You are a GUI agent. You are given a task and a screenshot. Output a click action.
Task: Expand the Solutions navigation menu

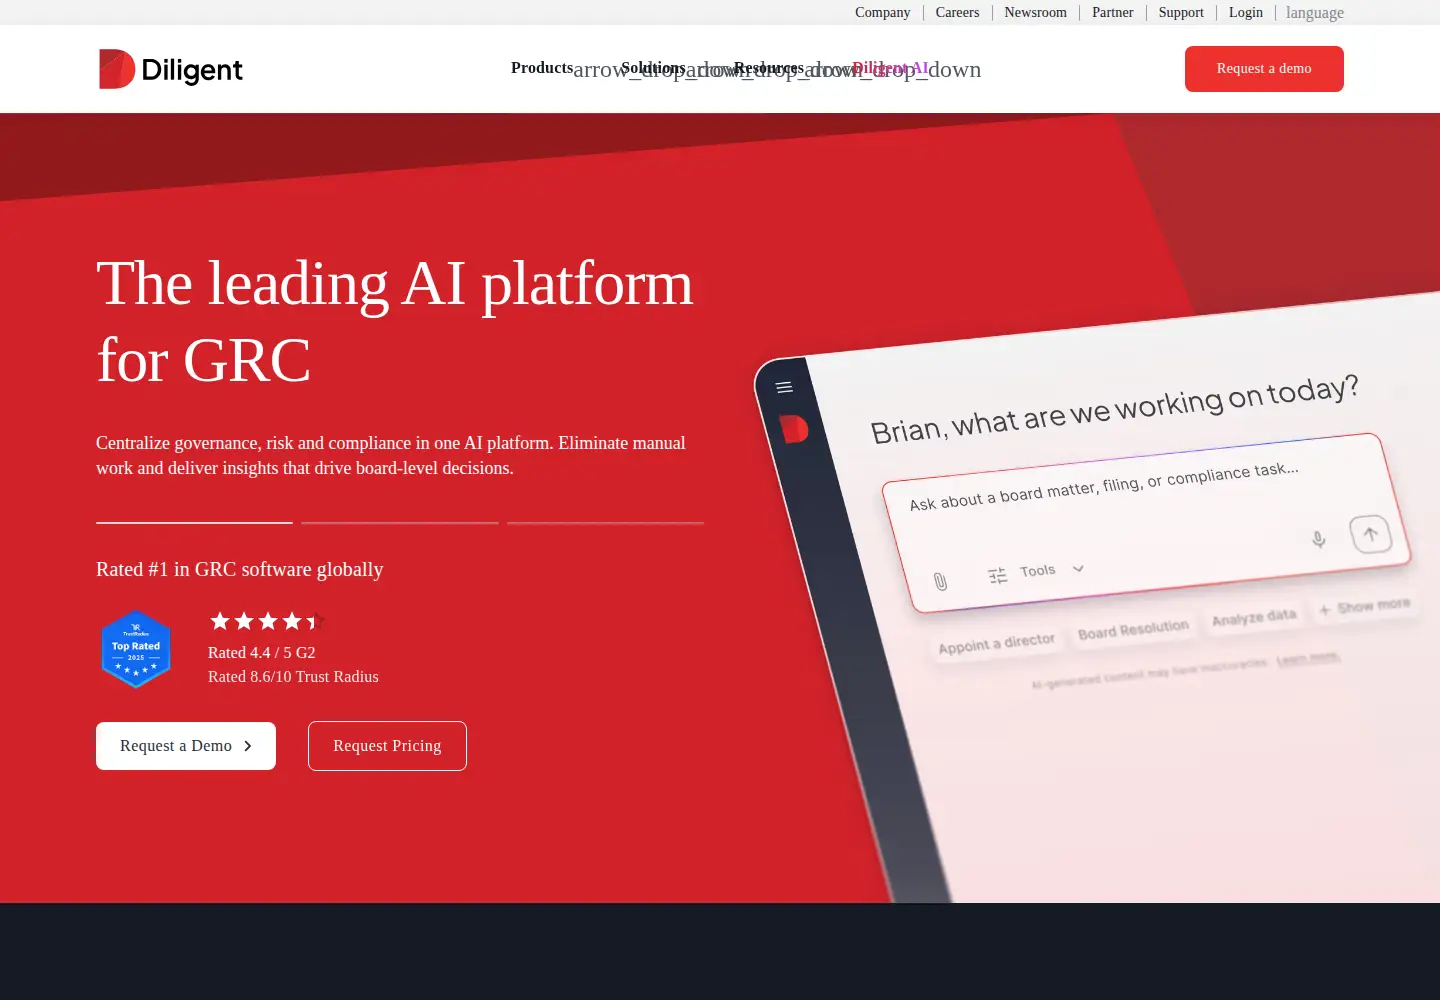pos(653,68)
